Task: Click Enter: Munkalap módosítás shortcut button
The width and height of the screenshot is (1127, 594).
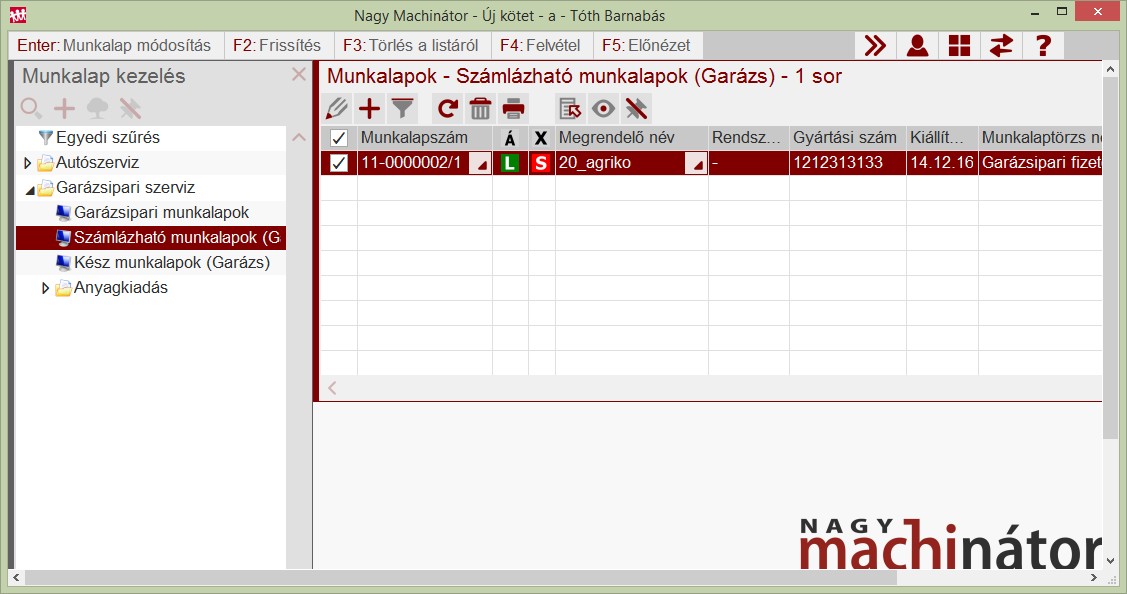Action: (114, 45)
